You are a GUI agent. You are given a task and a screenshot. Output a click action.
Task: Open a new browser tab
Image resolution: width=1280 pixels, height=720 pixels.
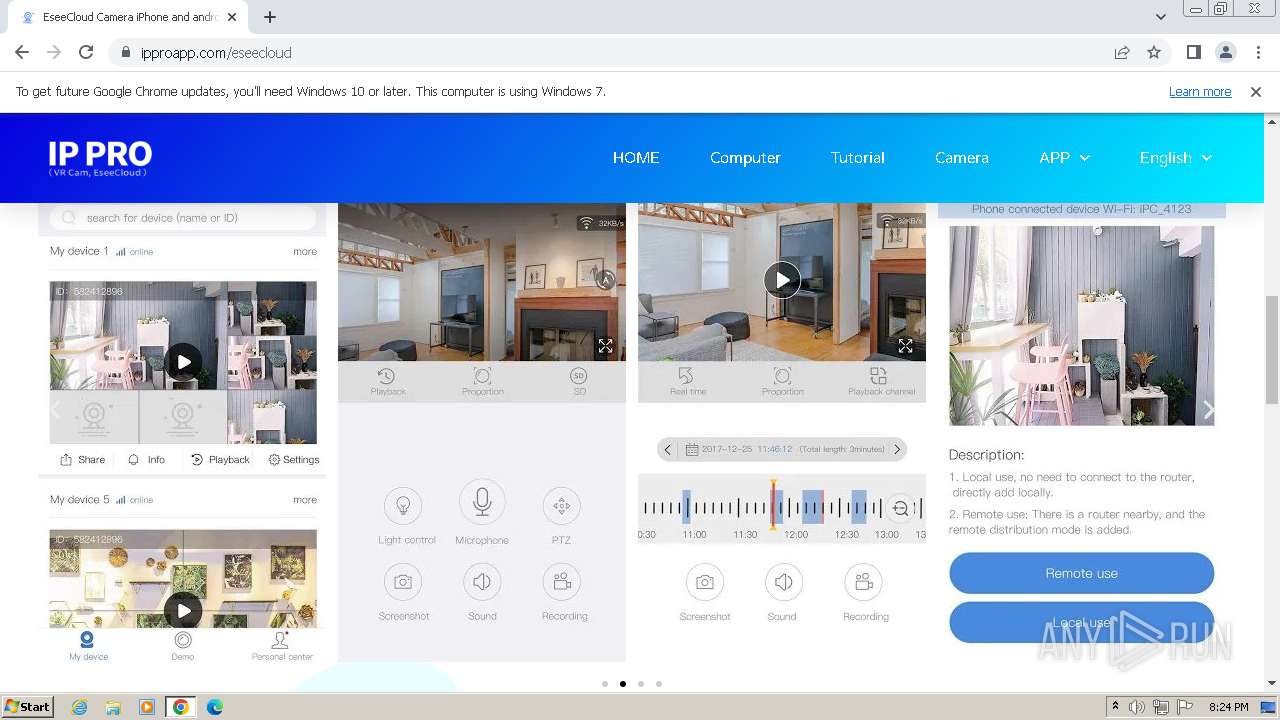coord(270,17)
